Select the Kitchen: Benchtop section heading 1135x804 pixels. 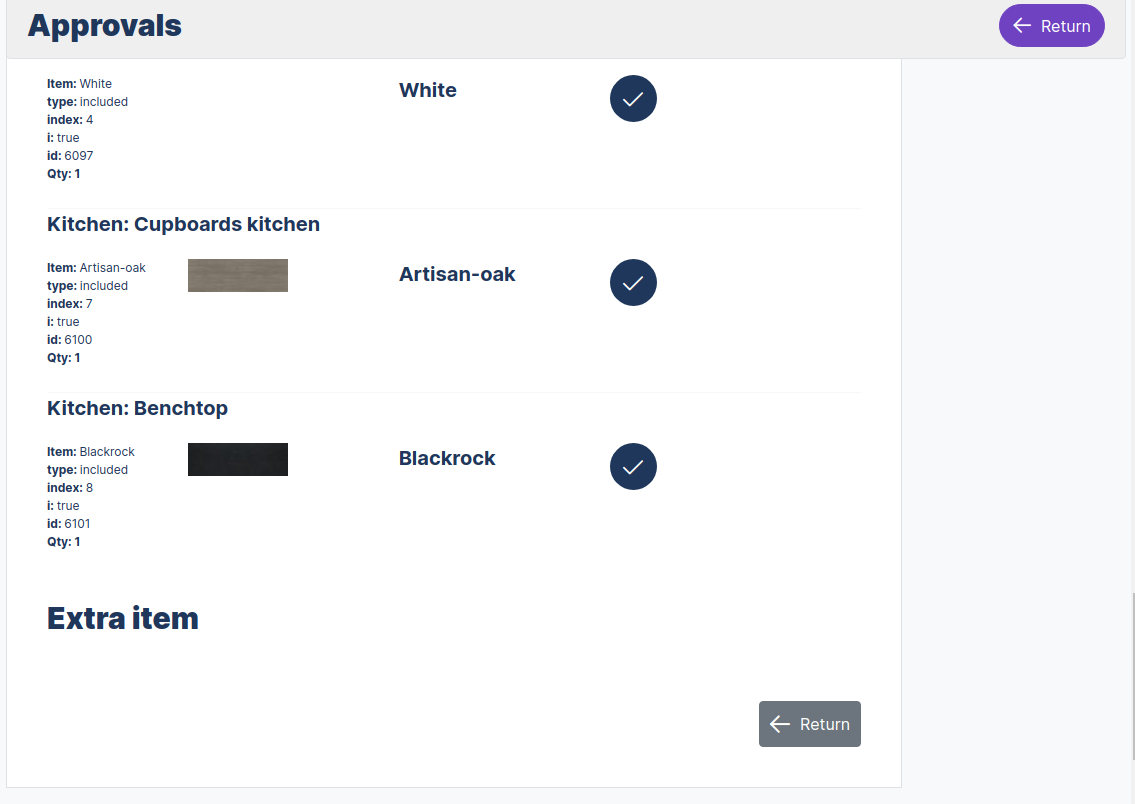coord(137,408)
